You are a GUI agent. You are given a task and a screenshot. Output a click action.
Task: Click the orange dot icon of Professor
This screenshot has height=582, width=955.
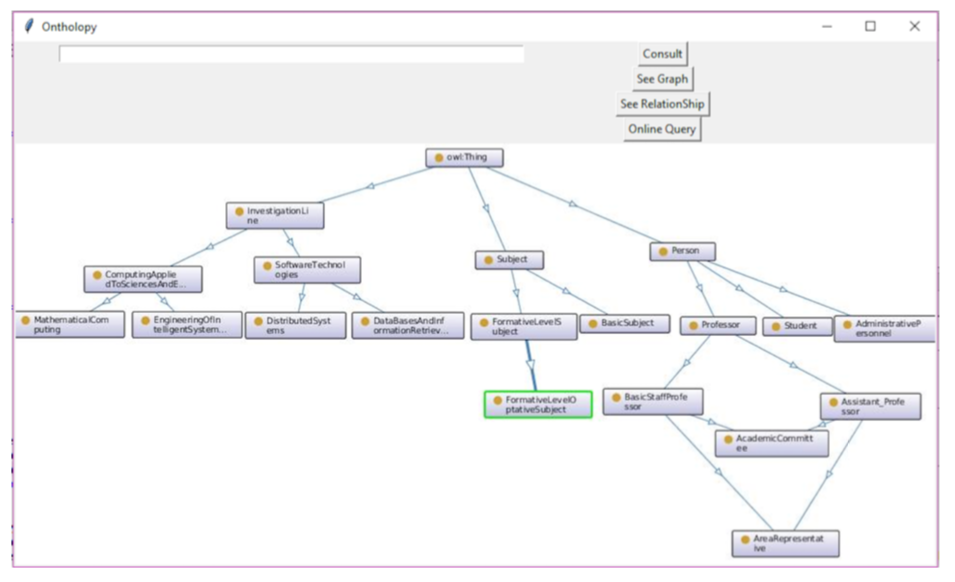point(692,326)
